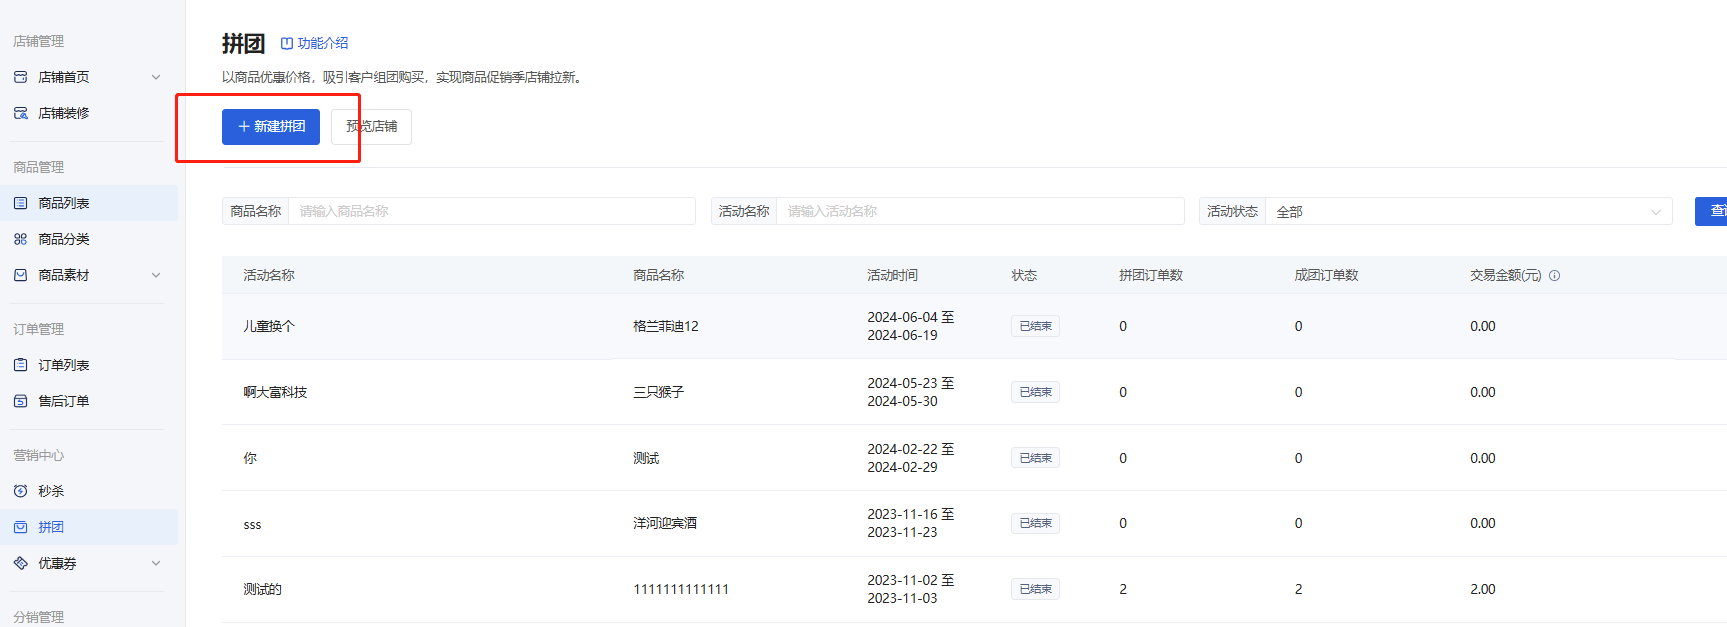Click the 拼团订单数 column header
Screen dimensions: 1727x627
tap(1151, 275)
